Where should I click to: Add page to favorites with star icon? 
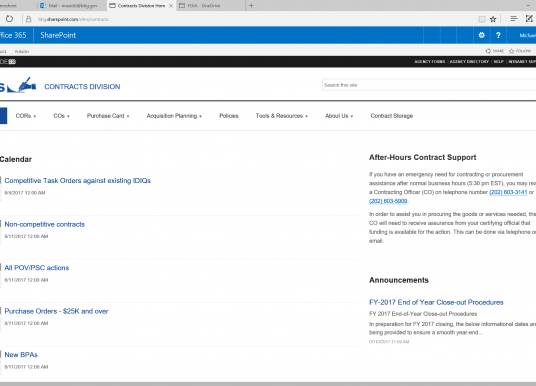pos(493,19)
